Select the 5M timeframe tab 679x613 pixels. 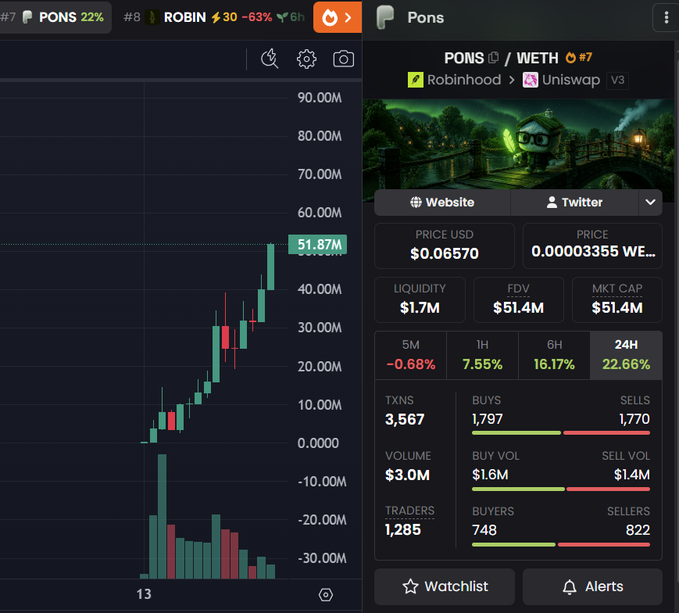[411, 355]
